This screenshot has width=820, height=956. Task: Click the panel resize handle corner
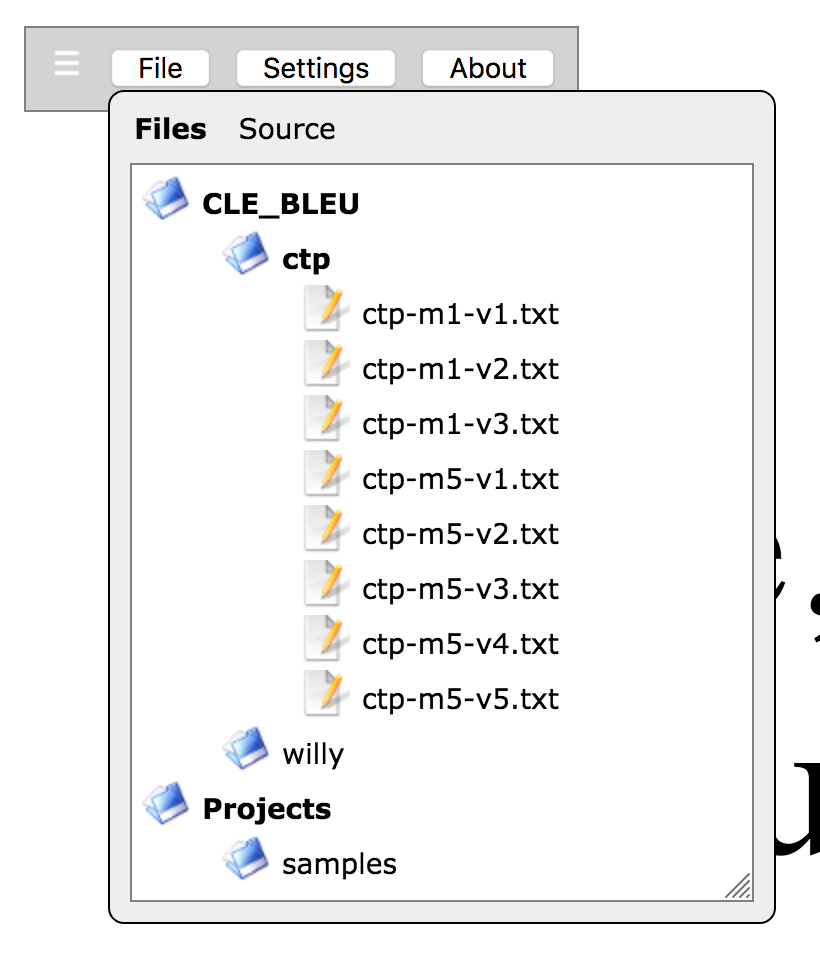coord(738,886)
